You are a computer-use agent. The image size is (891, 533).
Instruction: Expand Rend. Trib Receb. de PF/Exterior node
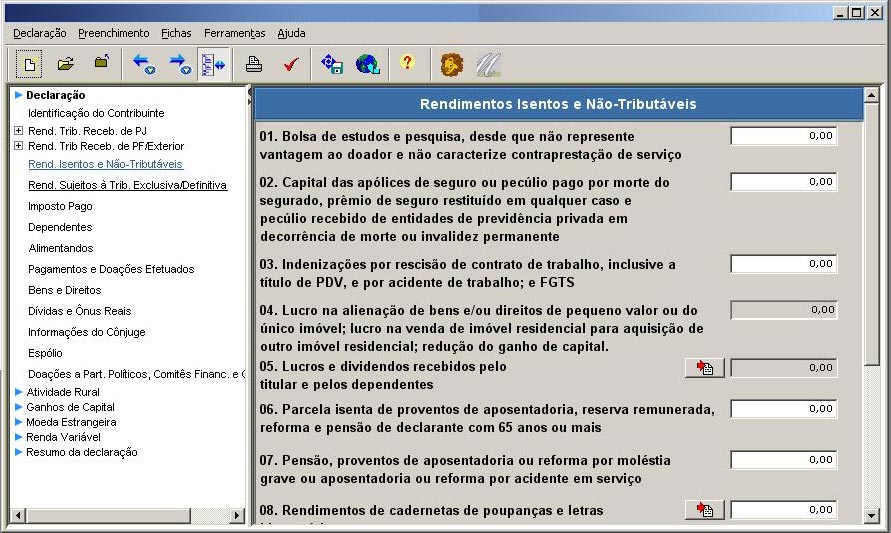click(18, 146)
